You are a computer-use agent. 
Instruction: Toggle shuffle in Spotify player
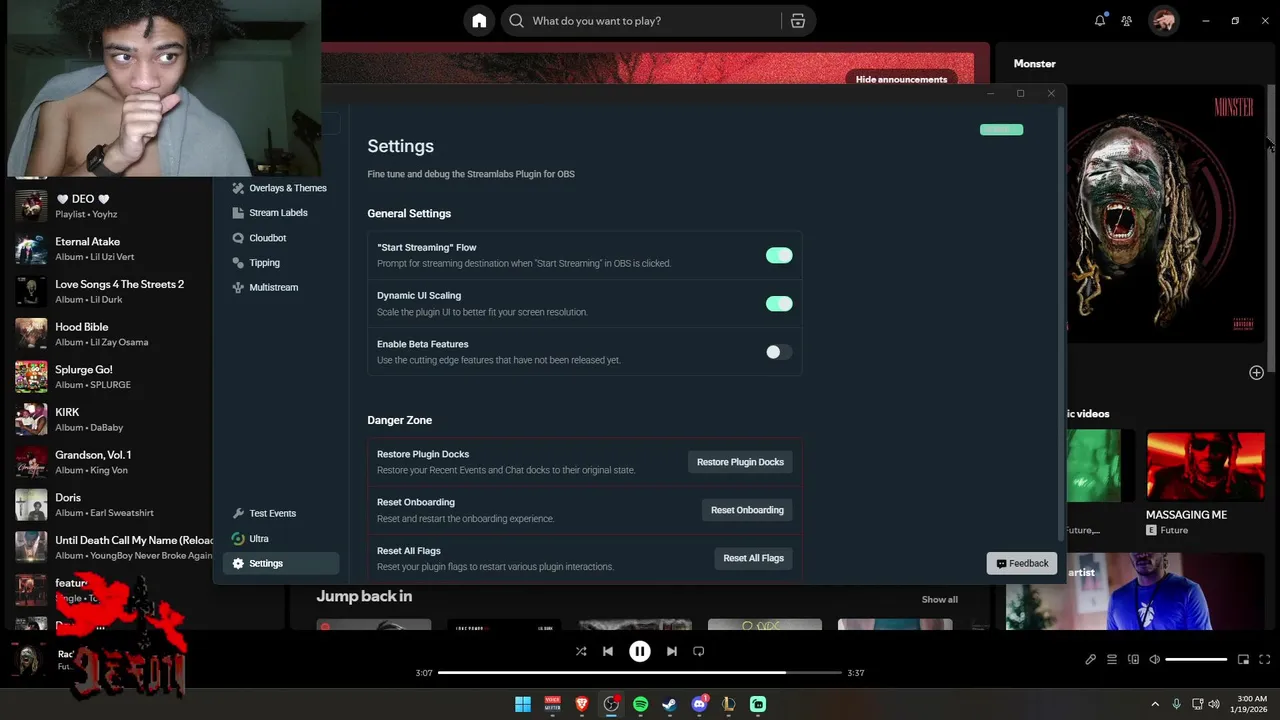[x=581, y=651]
